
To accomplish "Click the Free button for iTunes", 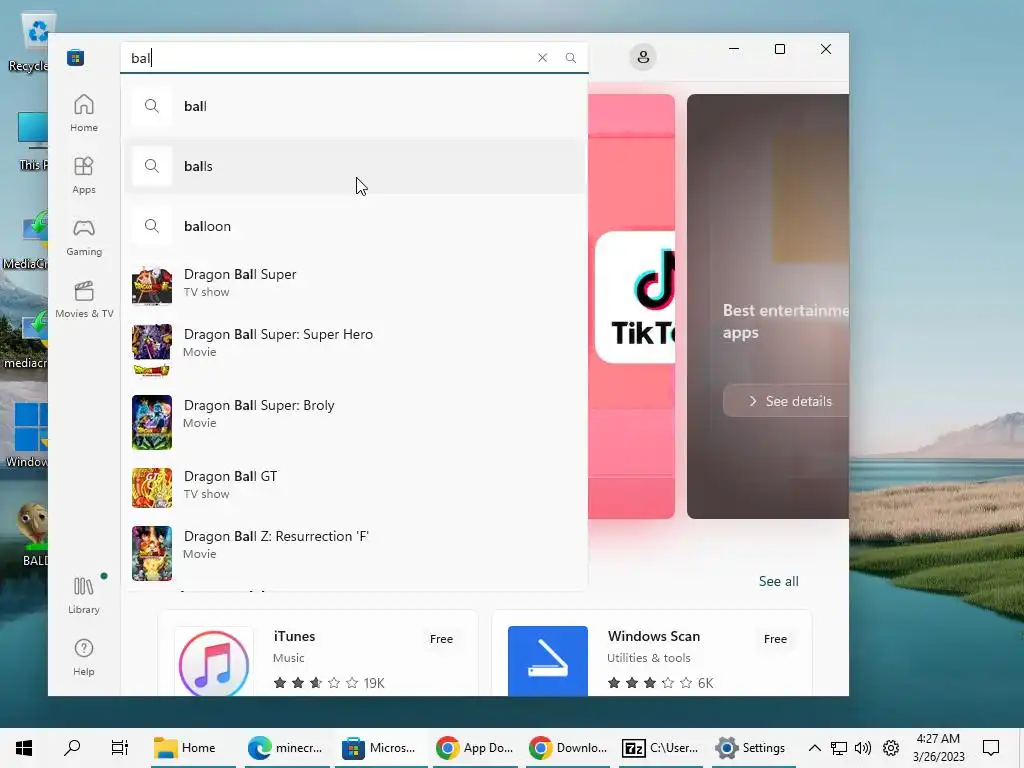I will (441, 639).
